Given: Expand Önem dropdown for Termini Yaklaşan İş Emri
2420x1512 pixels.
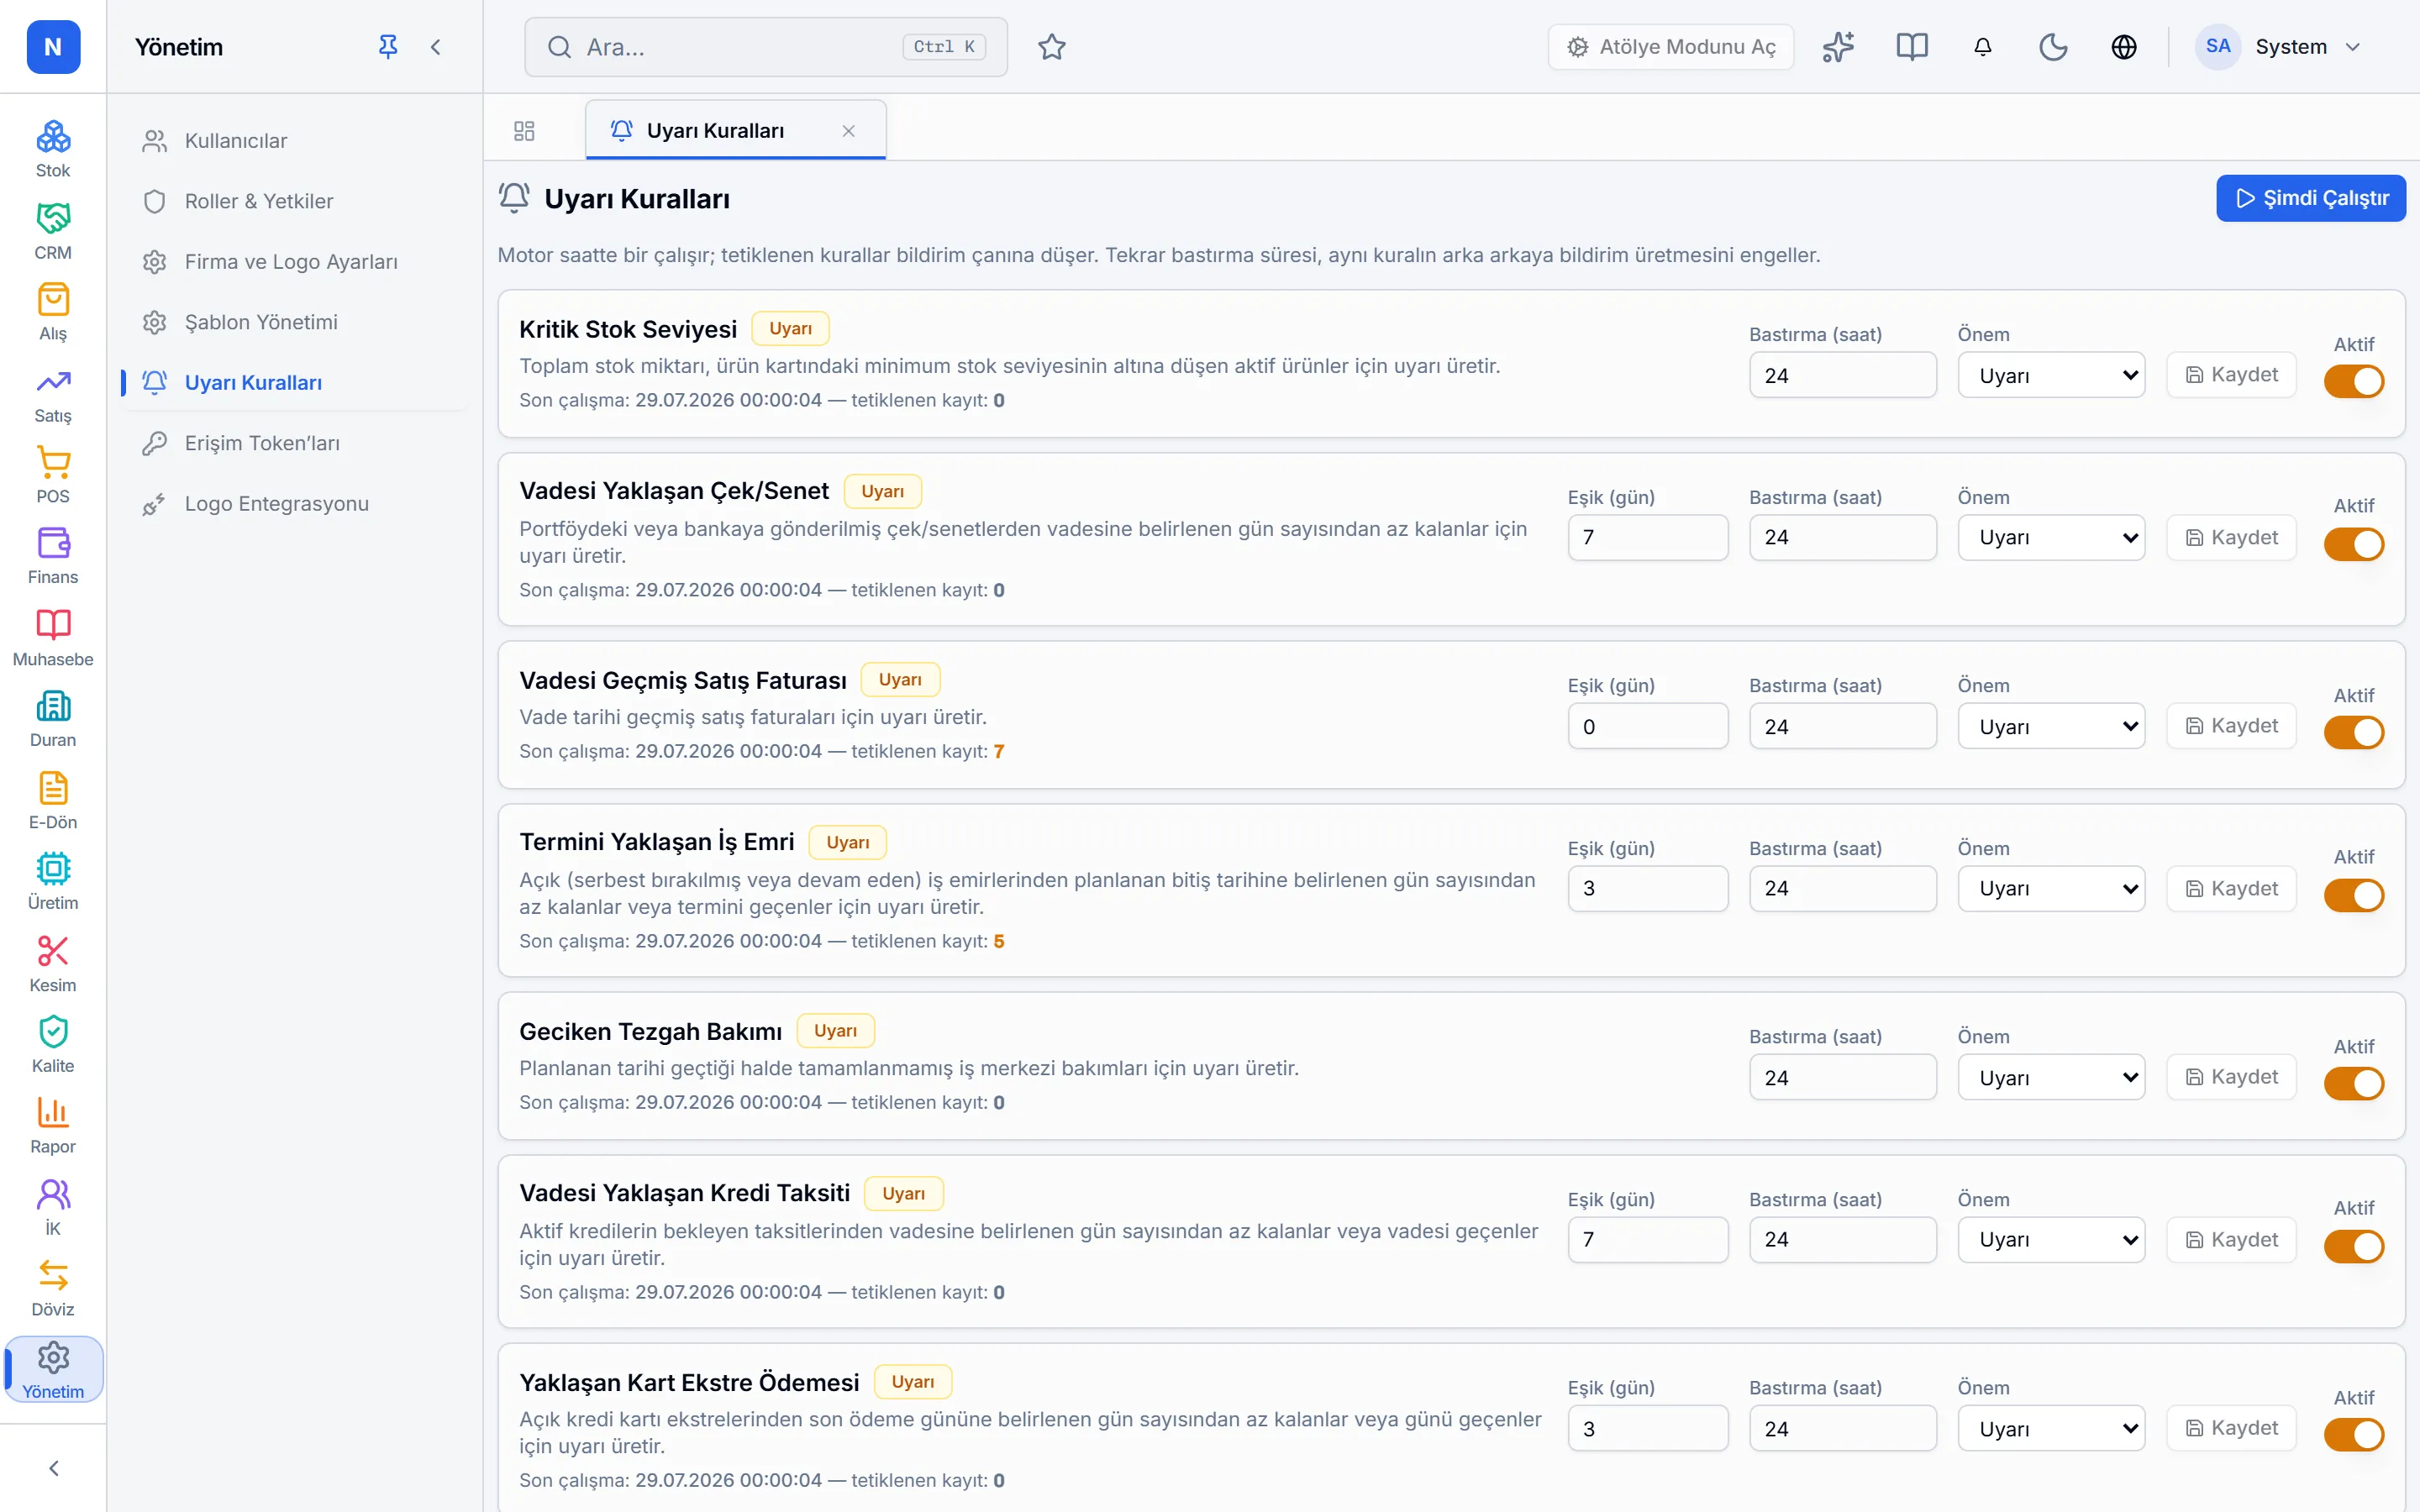Looking at the screenshot, I should point(2051,888).
